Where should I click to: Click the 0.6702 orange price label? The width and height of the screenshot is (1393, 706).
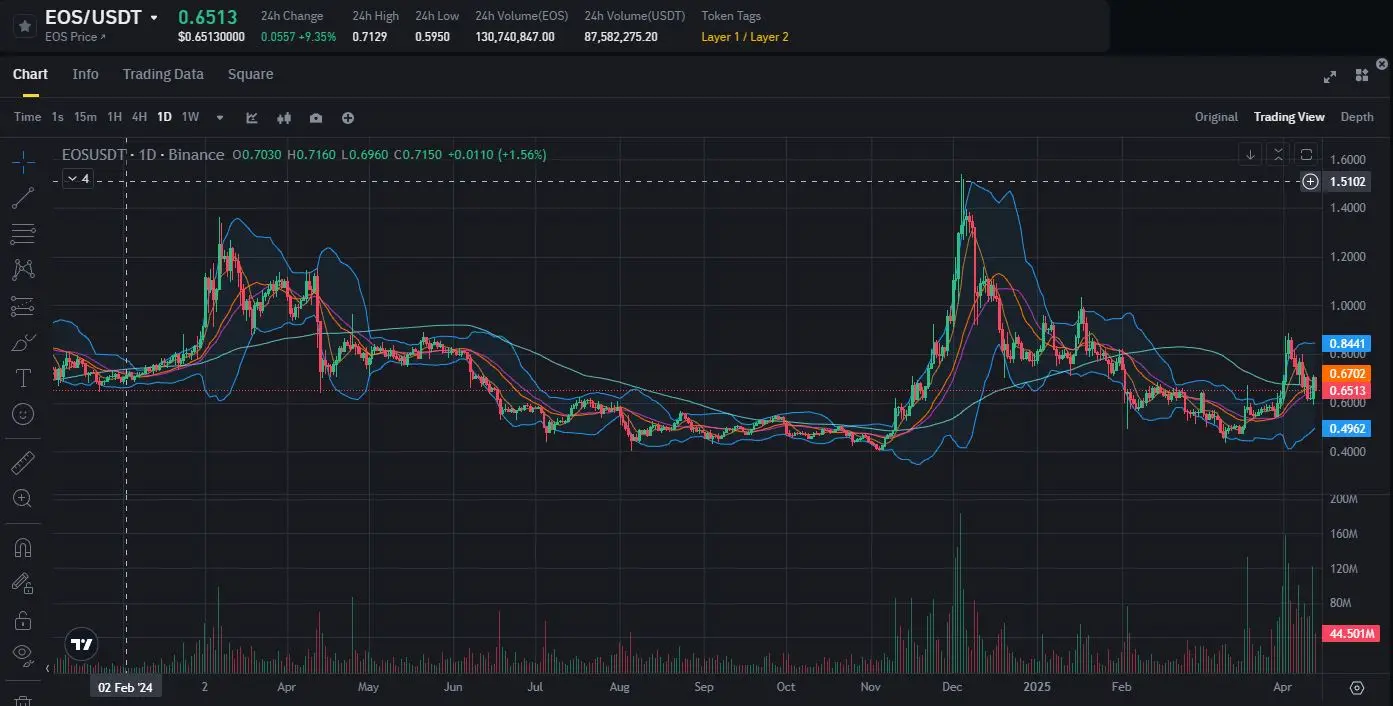click(x=1347, y=373)
